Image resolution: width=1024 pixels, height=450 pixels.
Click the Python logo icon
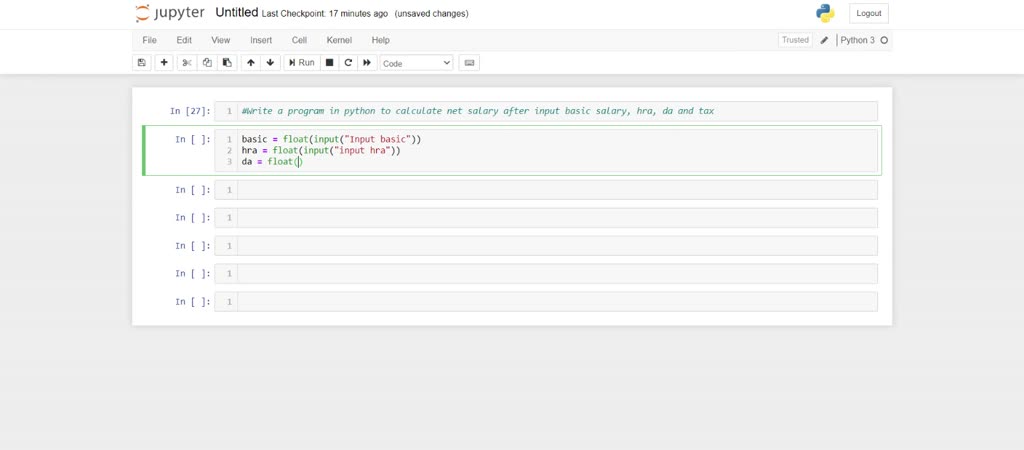(x=825, y=13)
